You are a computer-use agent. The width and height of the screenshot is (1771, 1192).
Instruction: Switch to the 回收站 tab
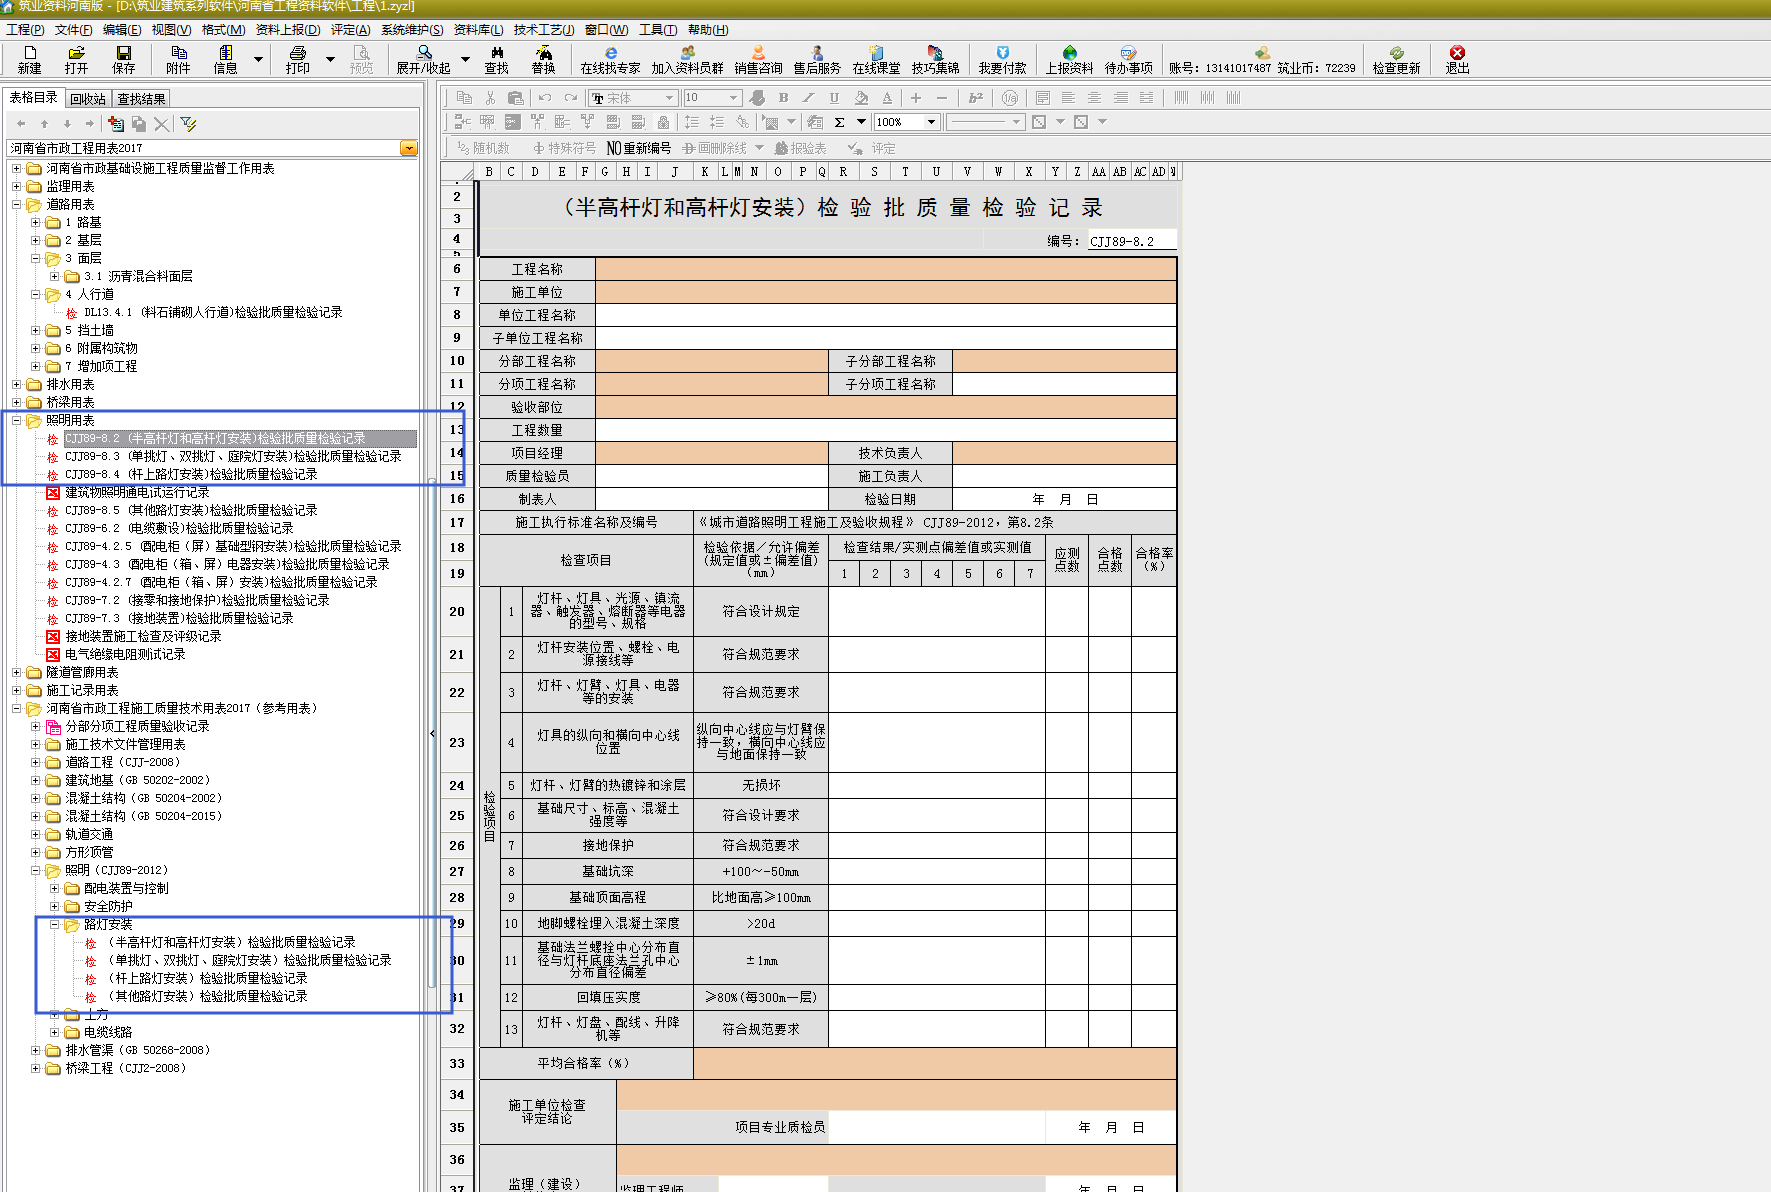tap(88, 99)
